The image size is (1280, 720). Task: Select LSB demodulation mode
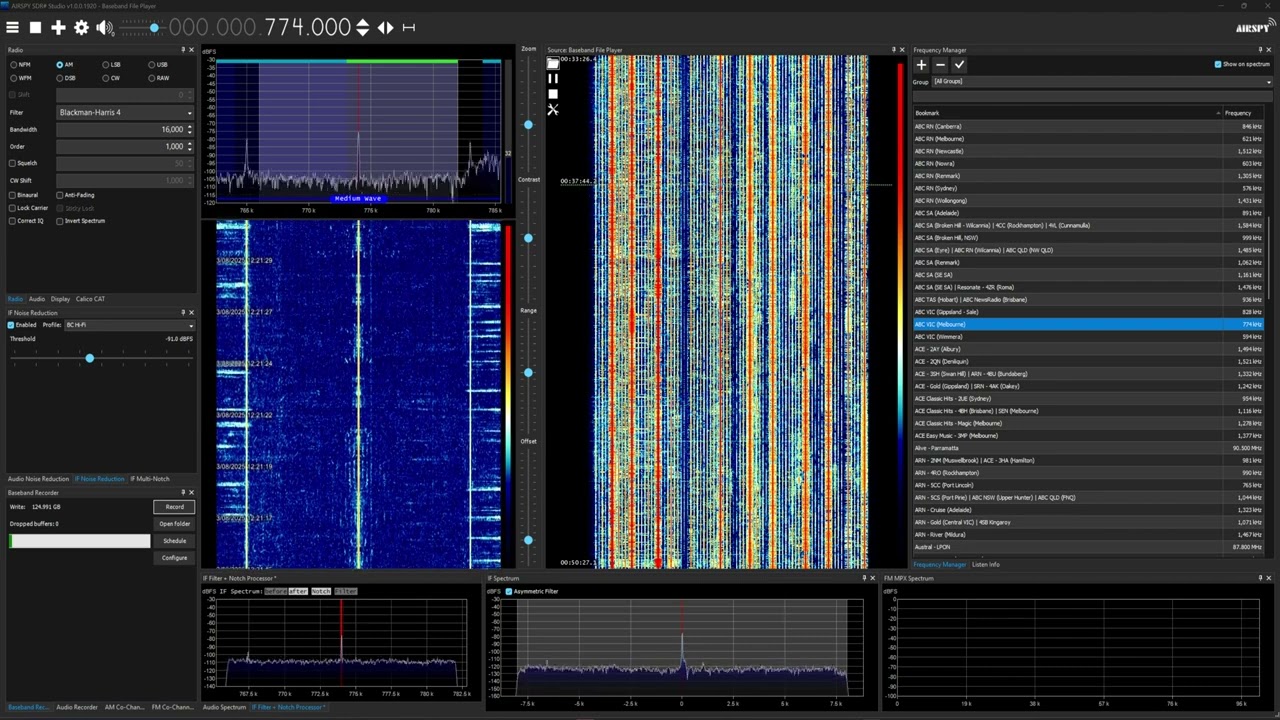[111, 65]
